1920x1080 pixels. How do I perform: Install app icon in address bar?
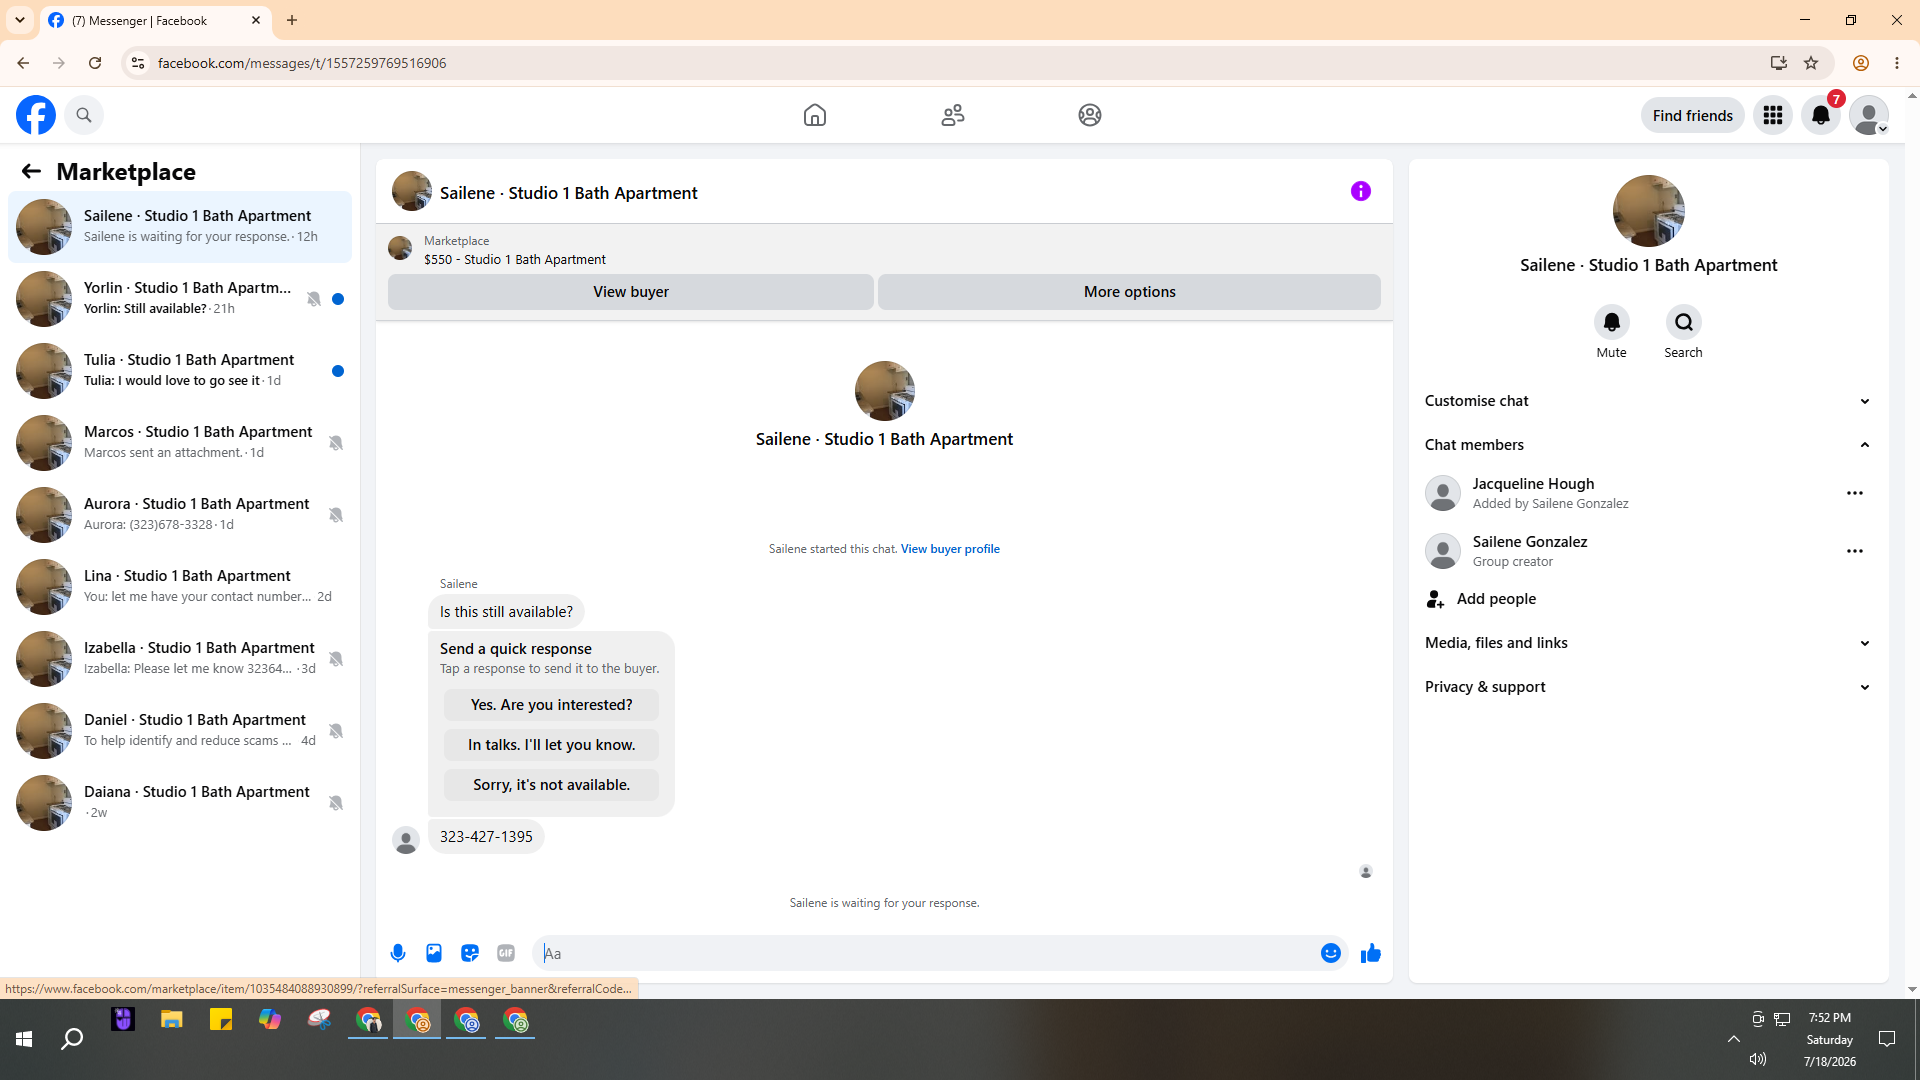(1779, 63)
